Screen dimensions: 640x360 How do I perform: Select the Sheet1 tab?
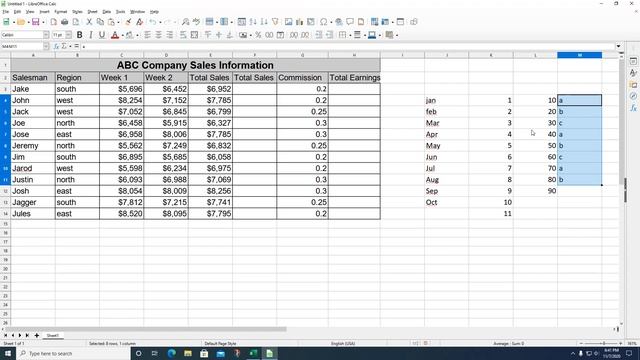[52, 336]
